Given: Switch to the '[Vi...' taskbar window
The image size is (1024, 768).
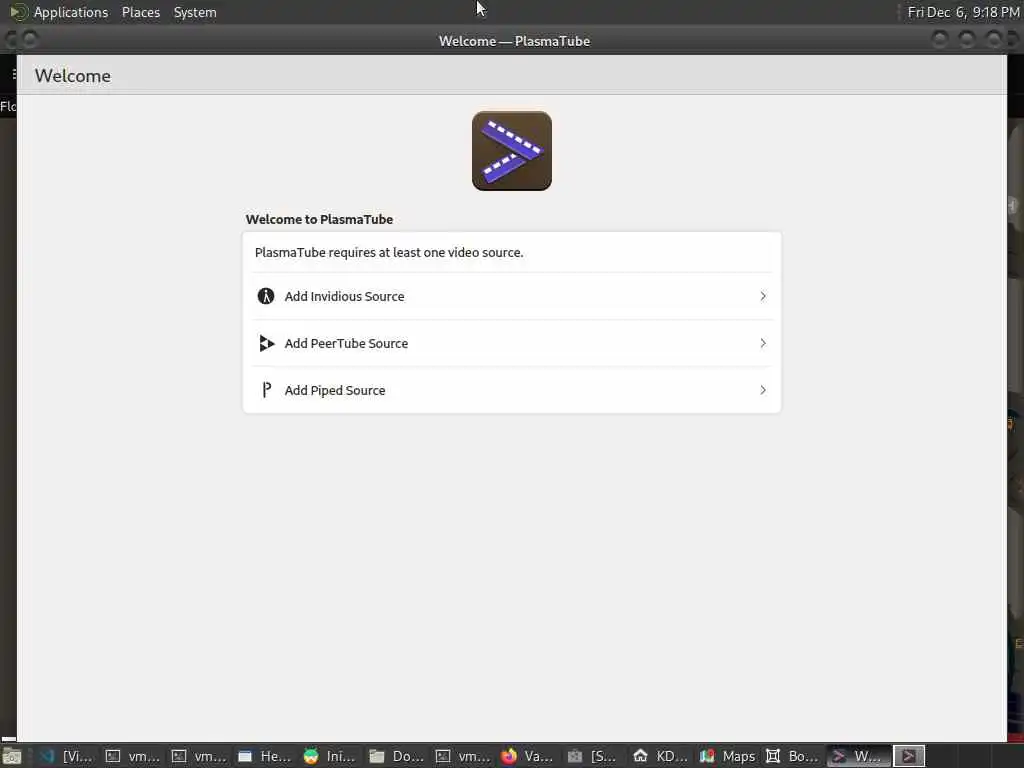Looking at the screenshot, I should (67, 756).
